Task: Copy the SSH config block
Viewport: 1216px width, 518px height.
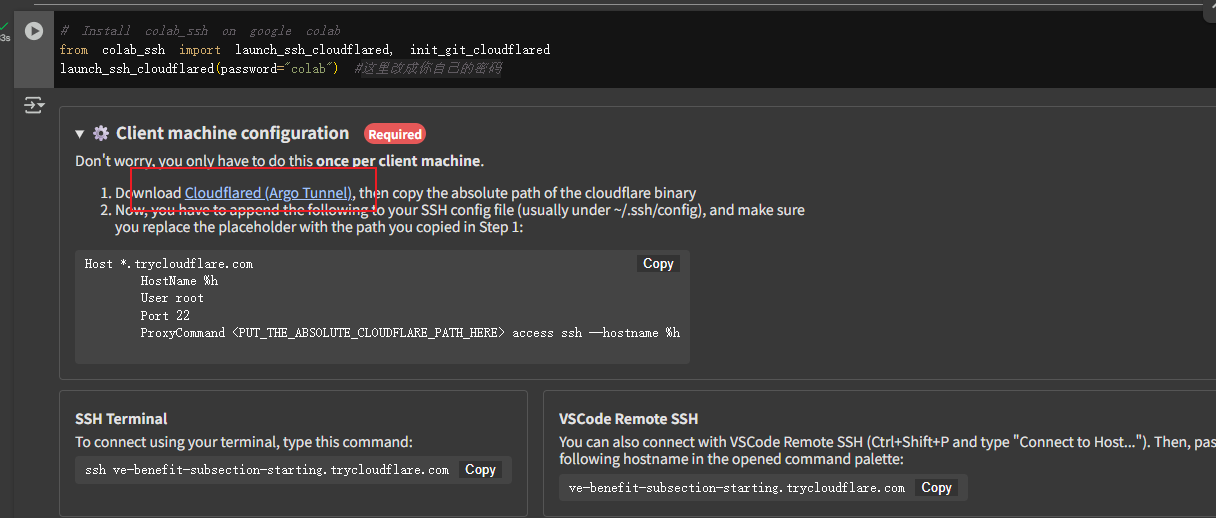Action: click(658, 264)
